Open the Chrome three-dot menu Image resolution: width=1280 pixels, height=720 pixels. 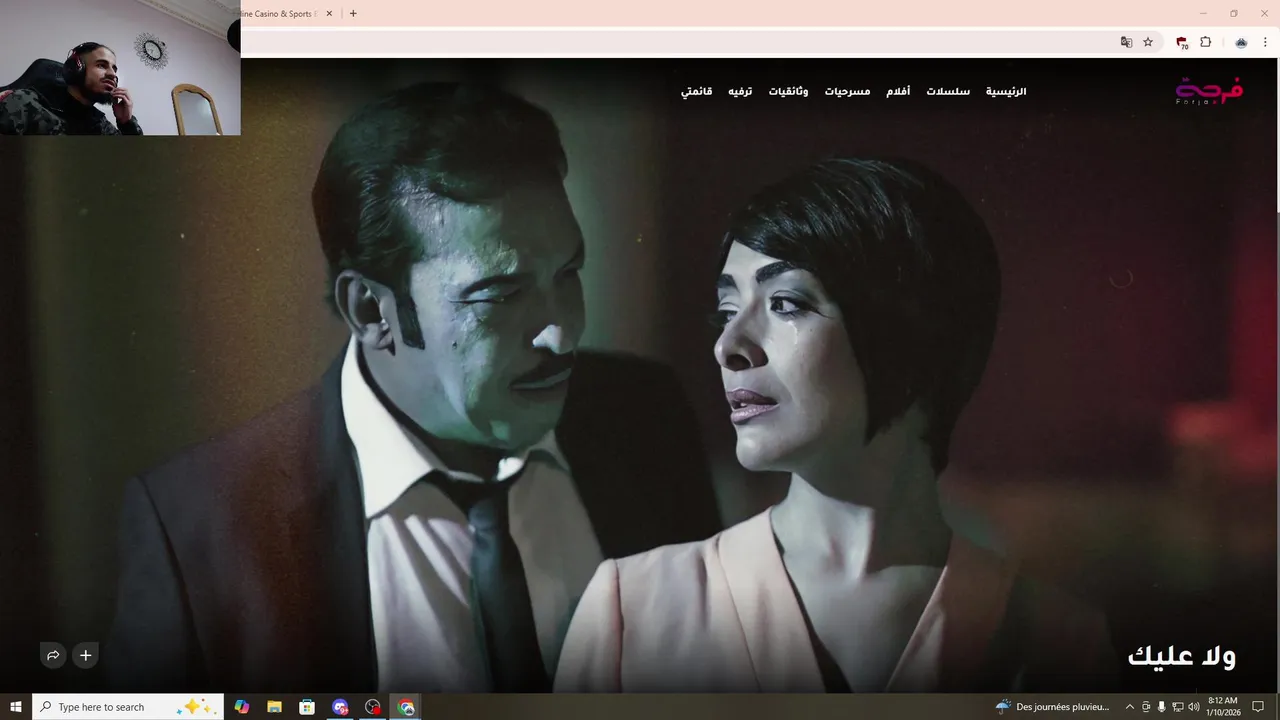click(1265, 42)
